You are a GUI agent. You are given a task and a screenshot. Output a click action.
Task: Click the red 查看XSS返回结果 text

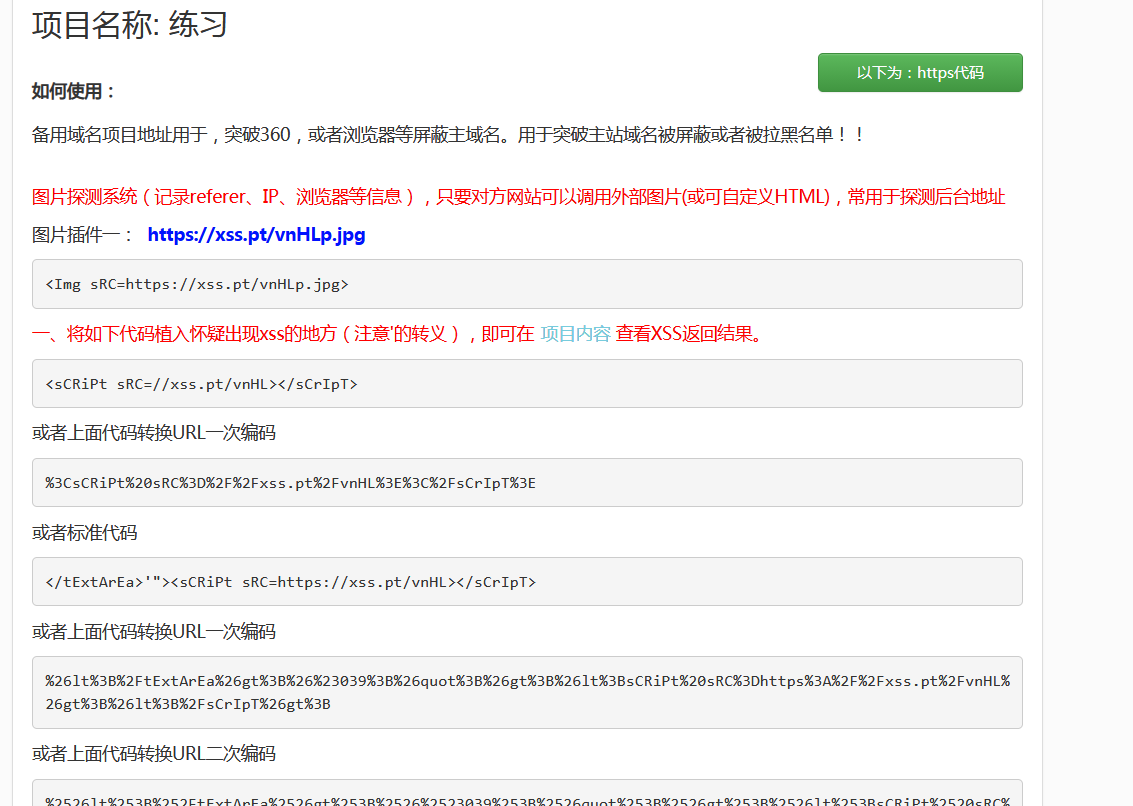pyautogui.click(x=689, y=334)
